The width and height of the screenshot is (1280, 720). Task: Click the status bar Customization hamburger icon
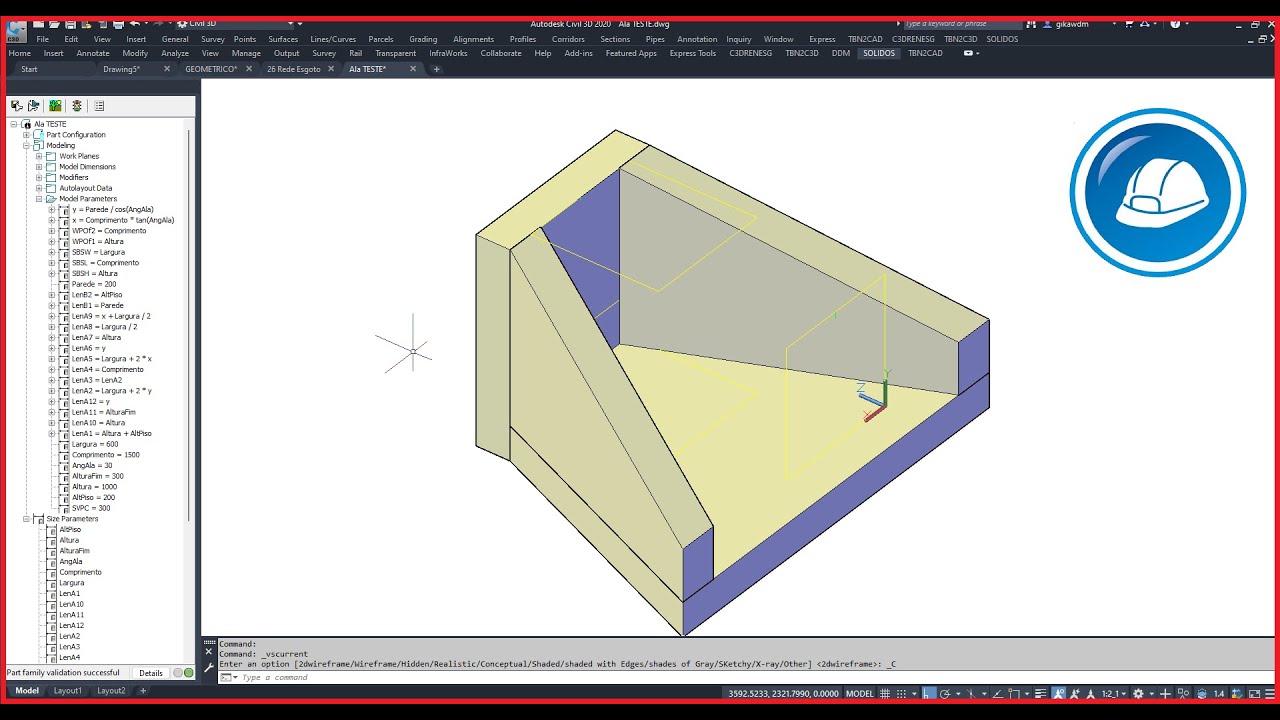pyautogui.click(x=1270, y=693)
